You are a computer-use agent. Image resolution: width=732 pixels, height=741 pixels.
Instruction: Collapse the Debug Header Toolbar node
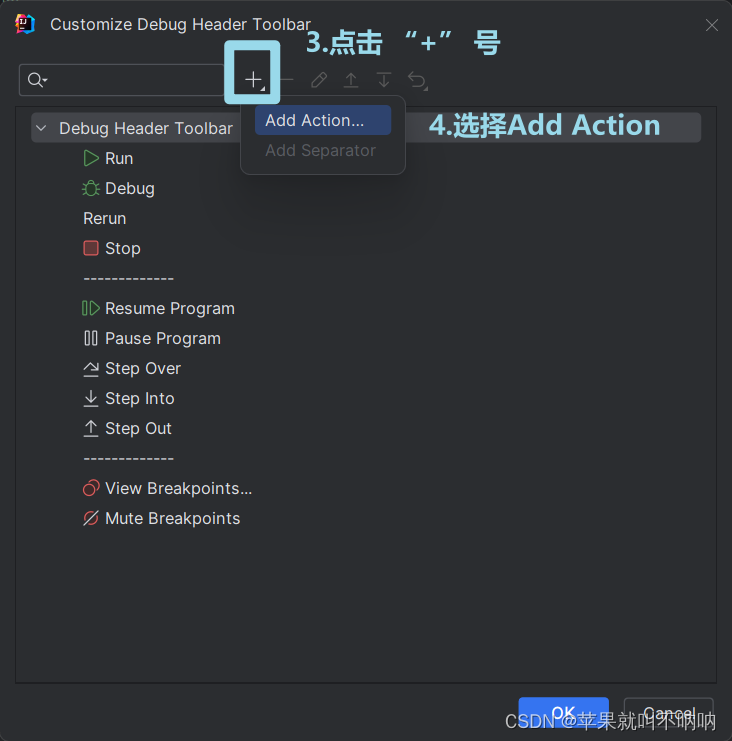click(x=42, y=128)
